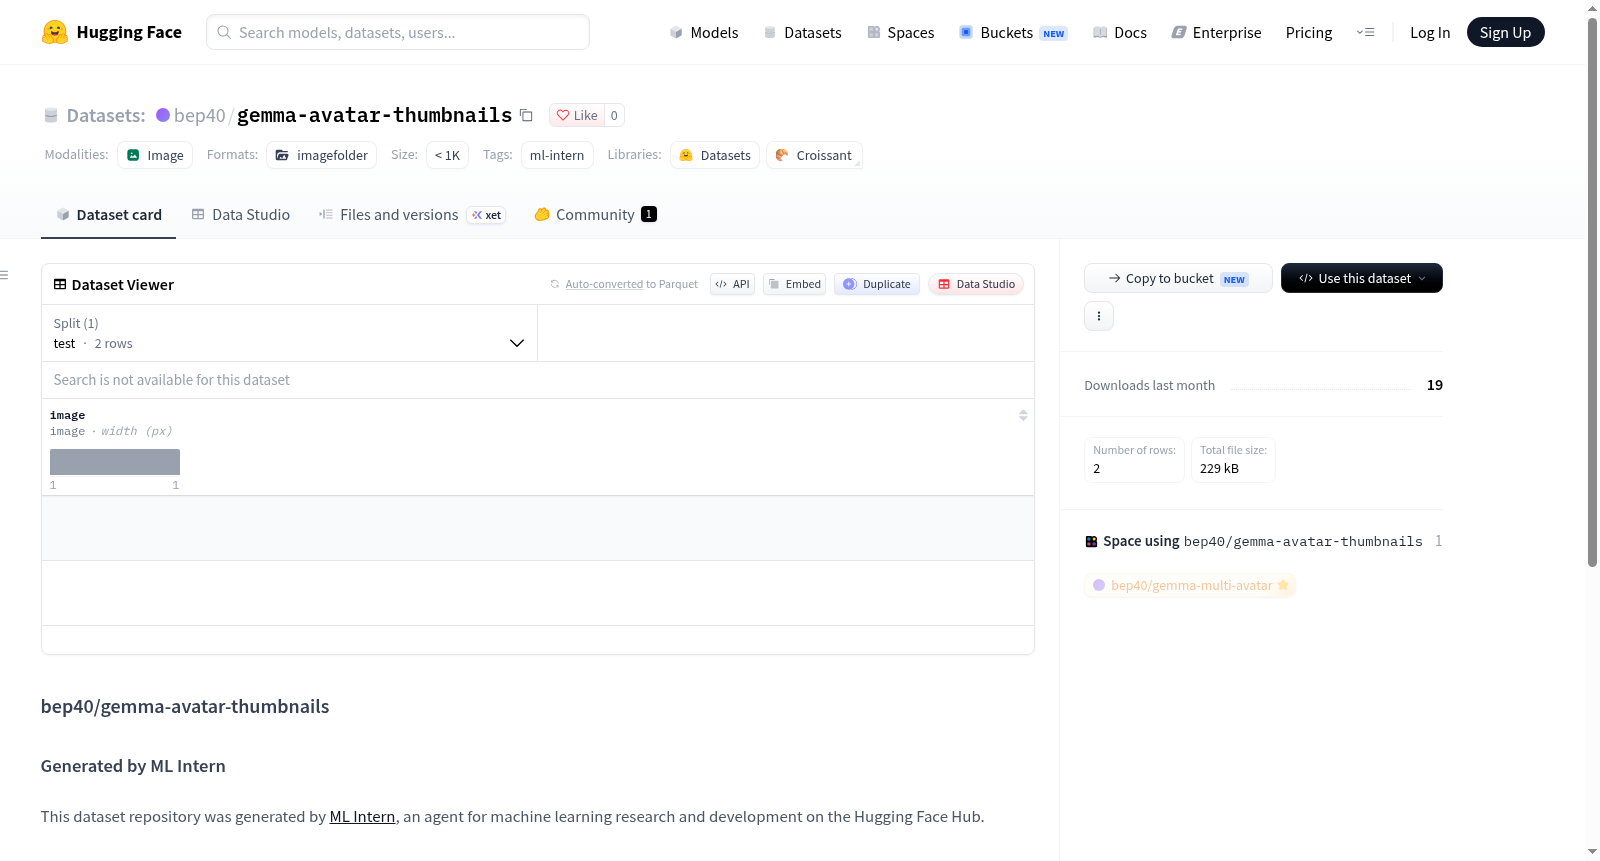Click the ml-intern tag
This screenshot has width=1600, height=861.
(x=557, y=155)
